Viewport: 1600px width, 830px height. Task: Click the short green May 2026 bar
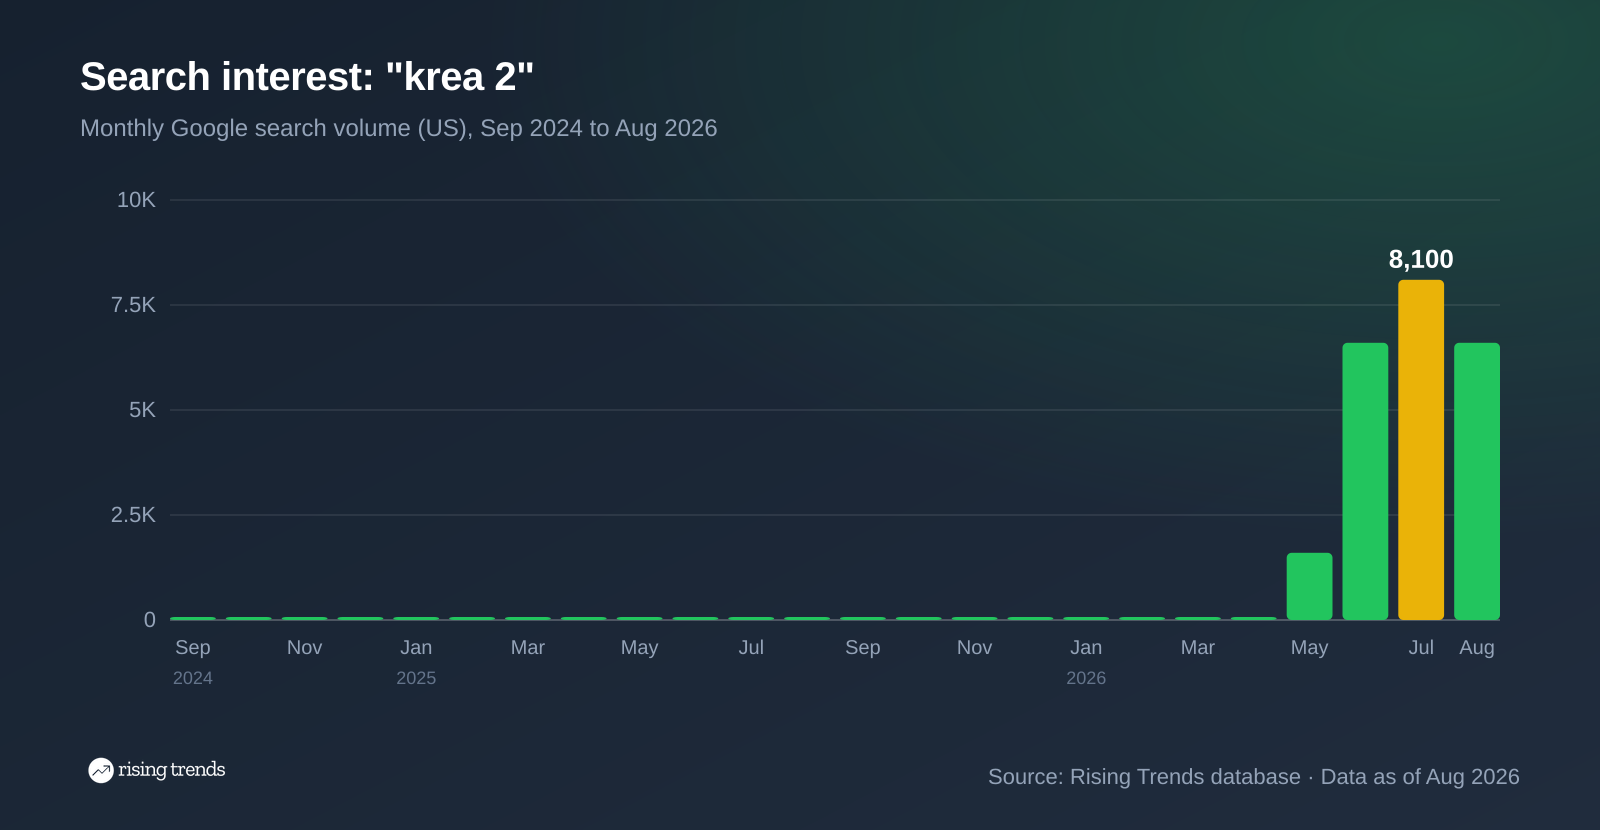point(1309,586)
